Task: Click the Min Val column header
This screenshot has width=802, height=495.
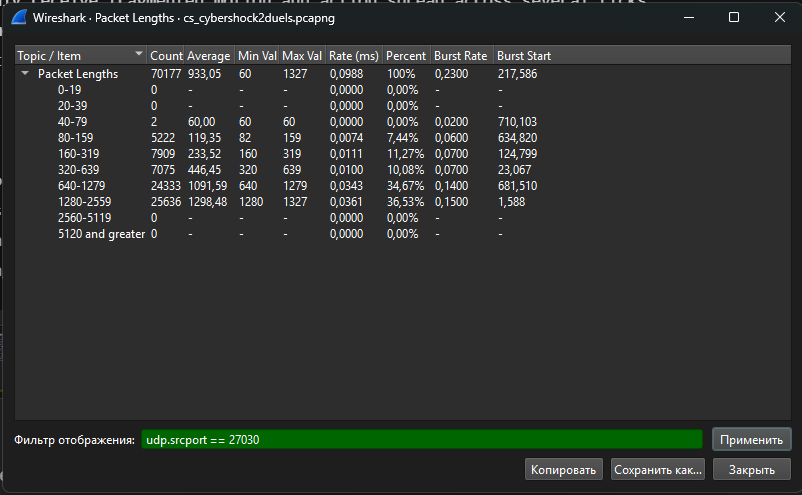Action: pos(257,56)
